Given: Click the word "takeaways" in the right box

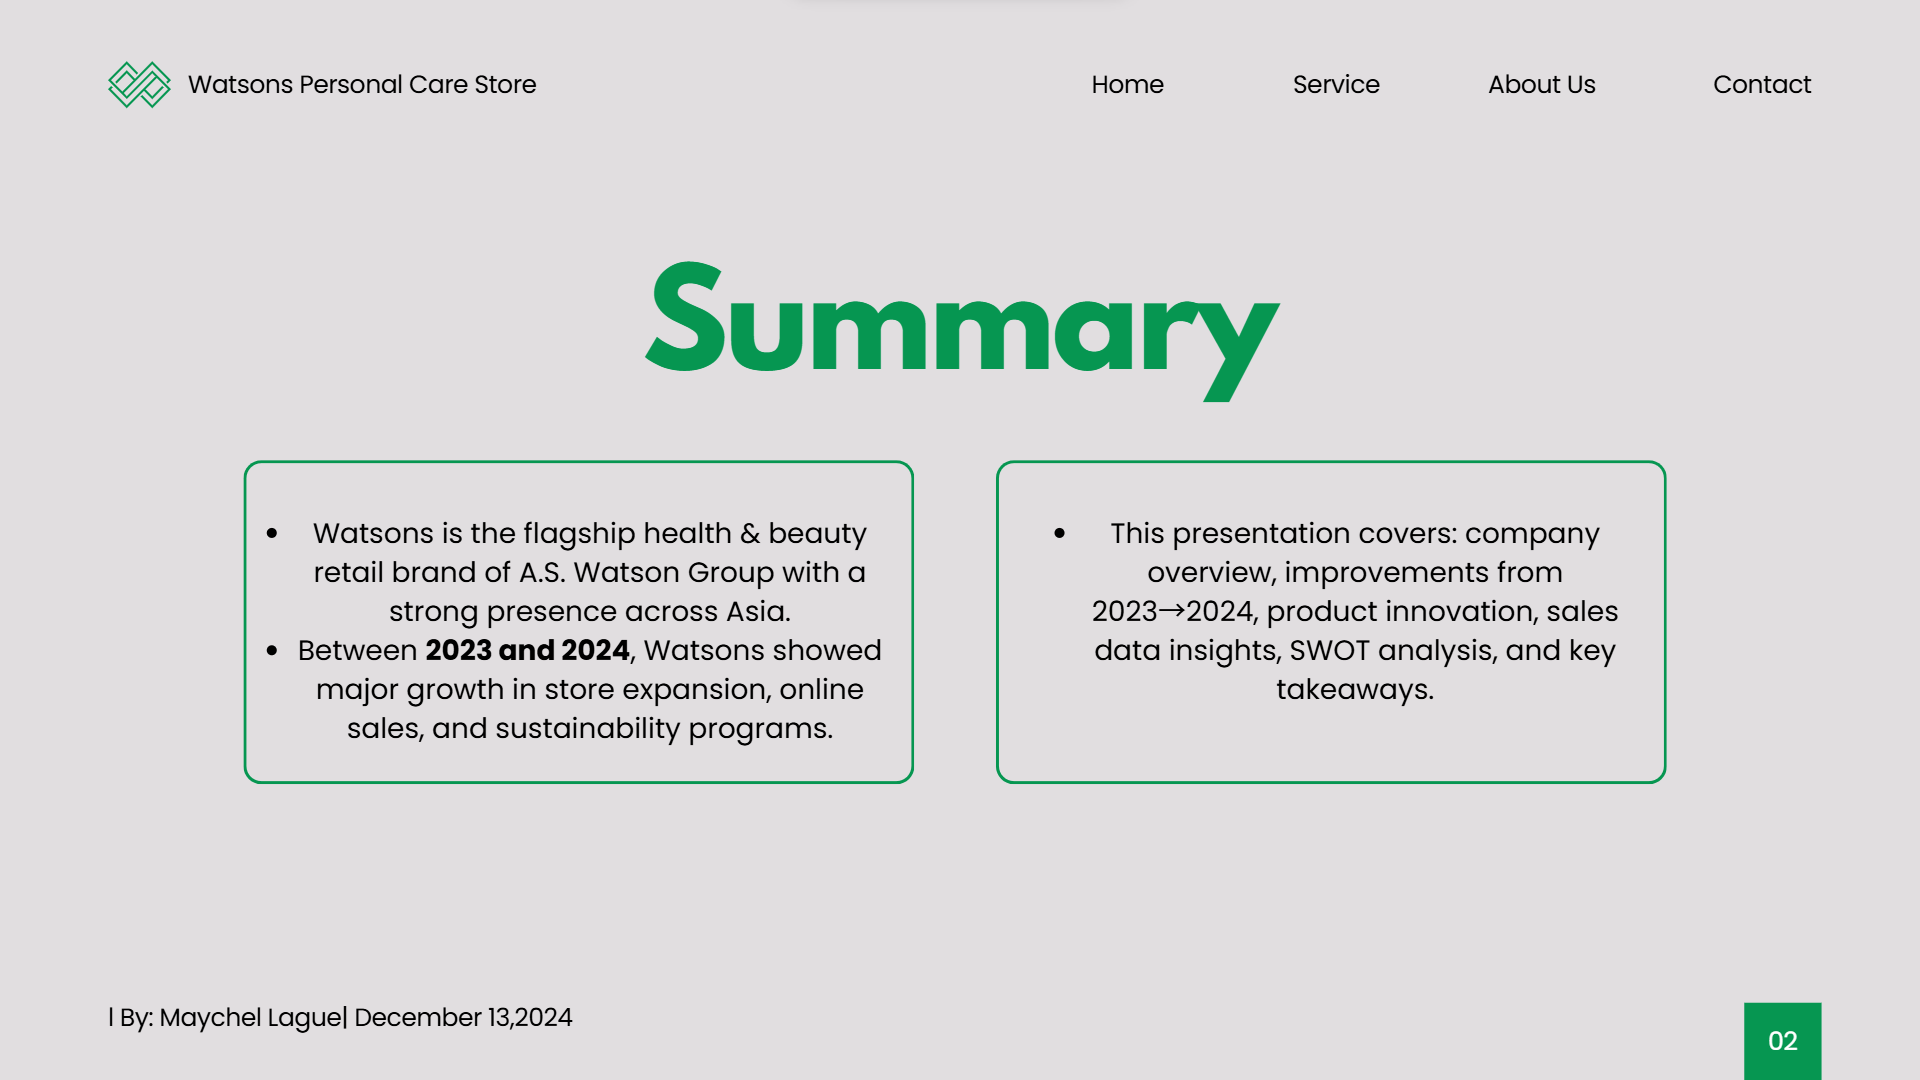Looking at the screenshot, I should click(1353, 690).
